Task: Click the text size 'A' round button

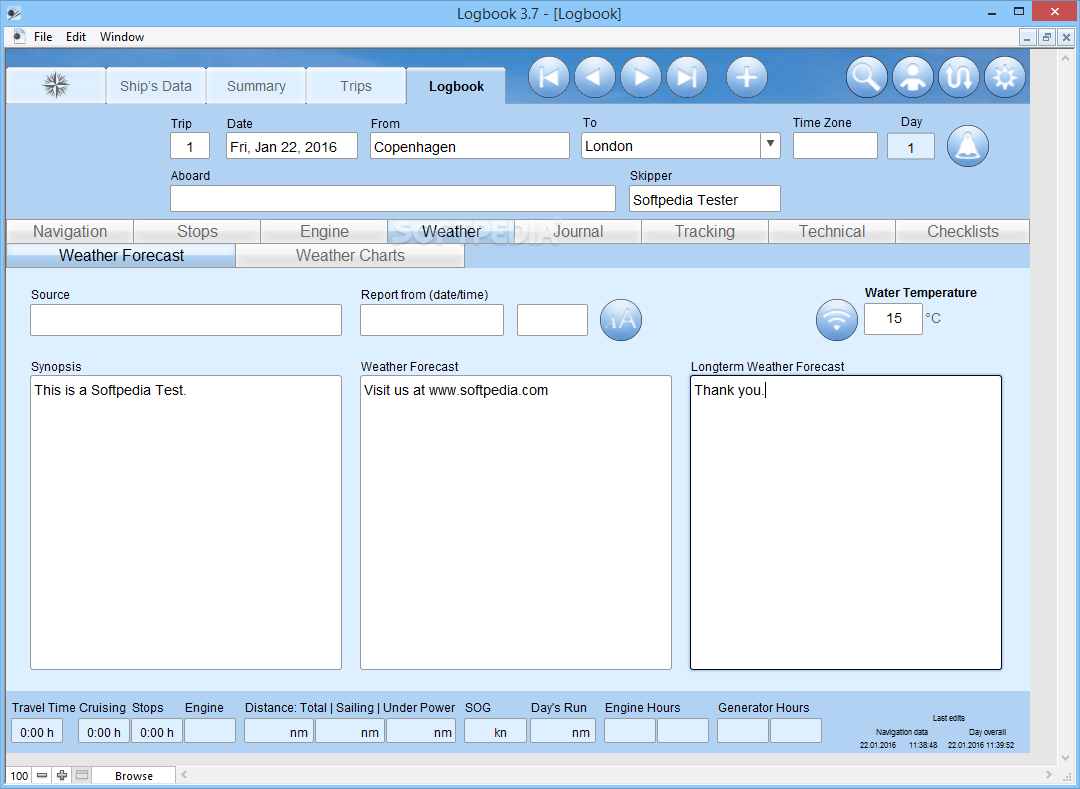Action: (621, 320)
